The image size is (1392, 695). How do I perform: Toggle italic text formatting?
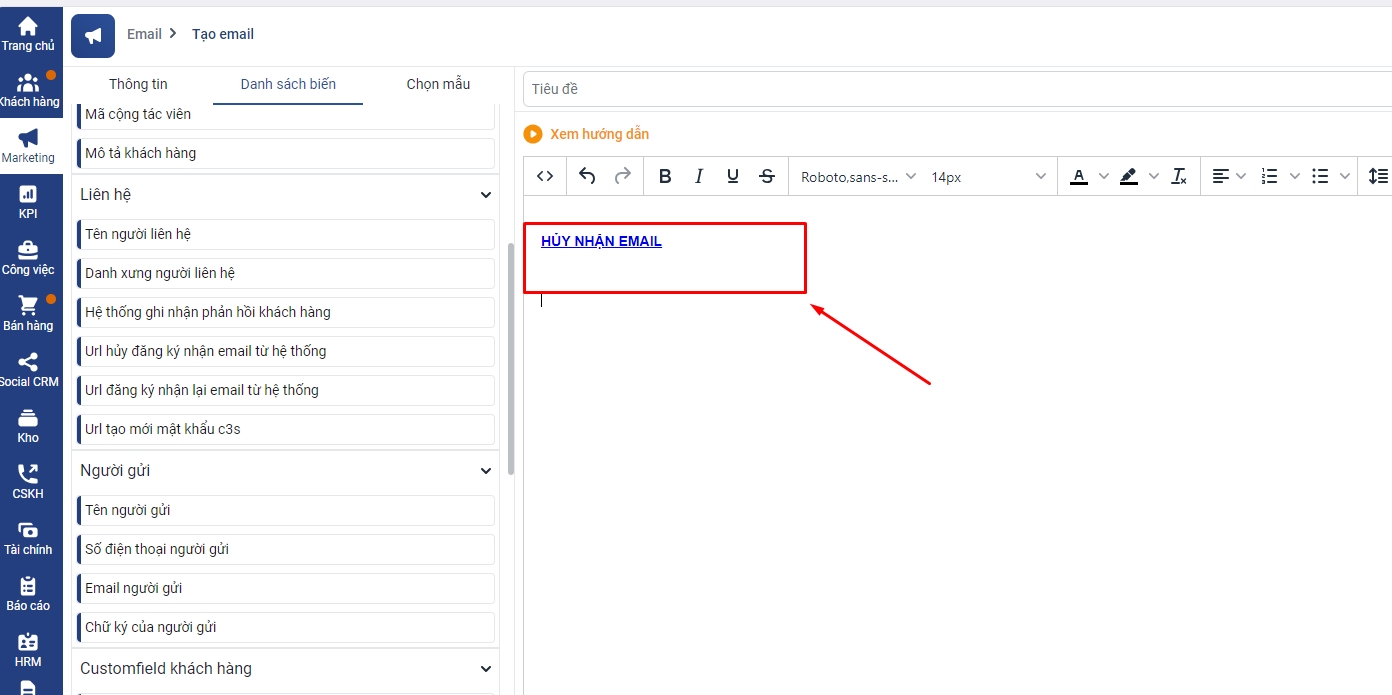click(x=699, y=176)
